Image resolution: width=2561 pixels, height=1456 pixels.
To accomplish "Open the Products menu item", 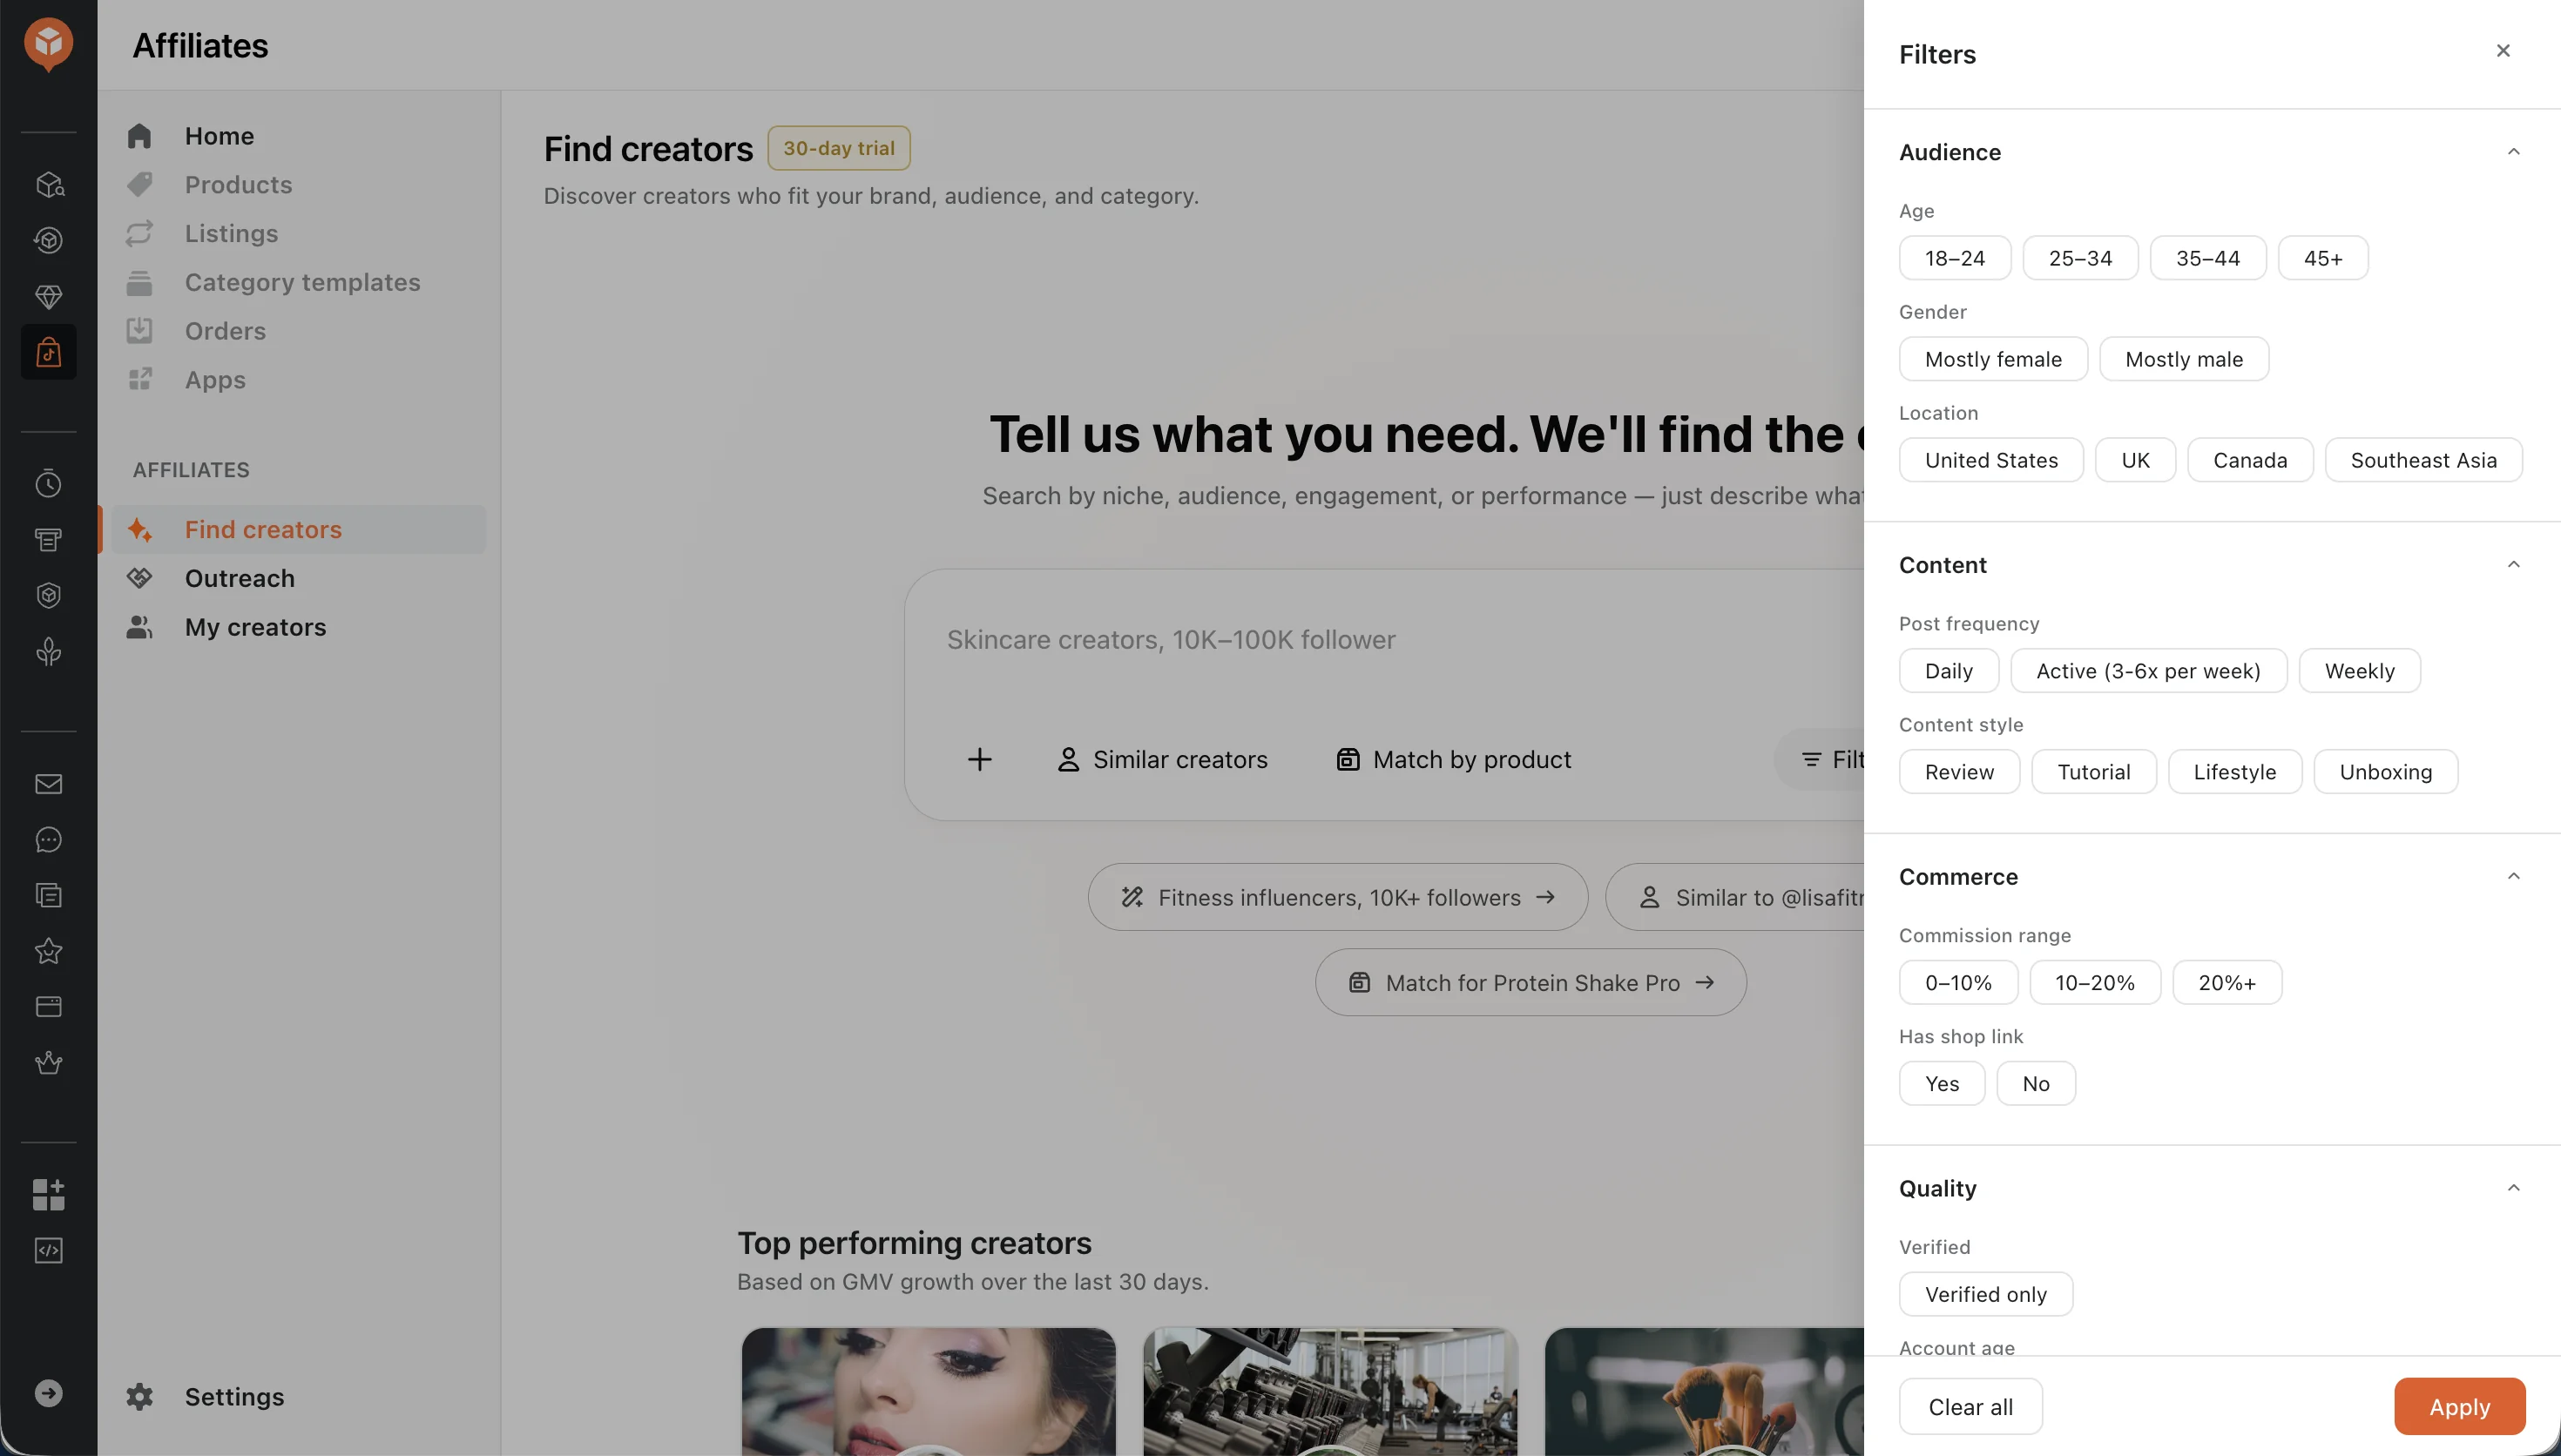I will (x=298, y=185).
